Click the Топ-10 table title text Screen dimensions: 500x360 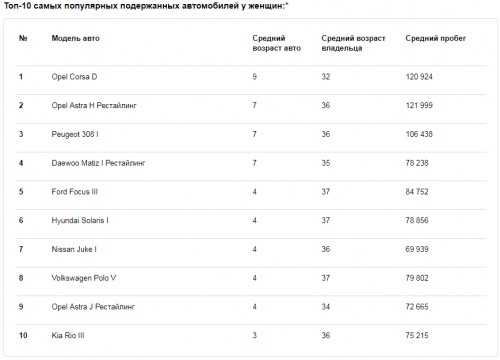[x=146, y=6]
